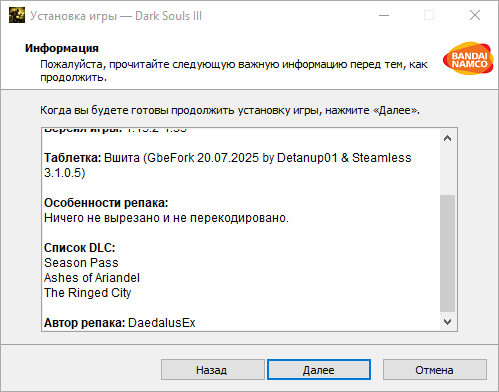Close the installer window
Image resolution: width=499 pixels, height=392 pixels.
[x=475, y=15]
